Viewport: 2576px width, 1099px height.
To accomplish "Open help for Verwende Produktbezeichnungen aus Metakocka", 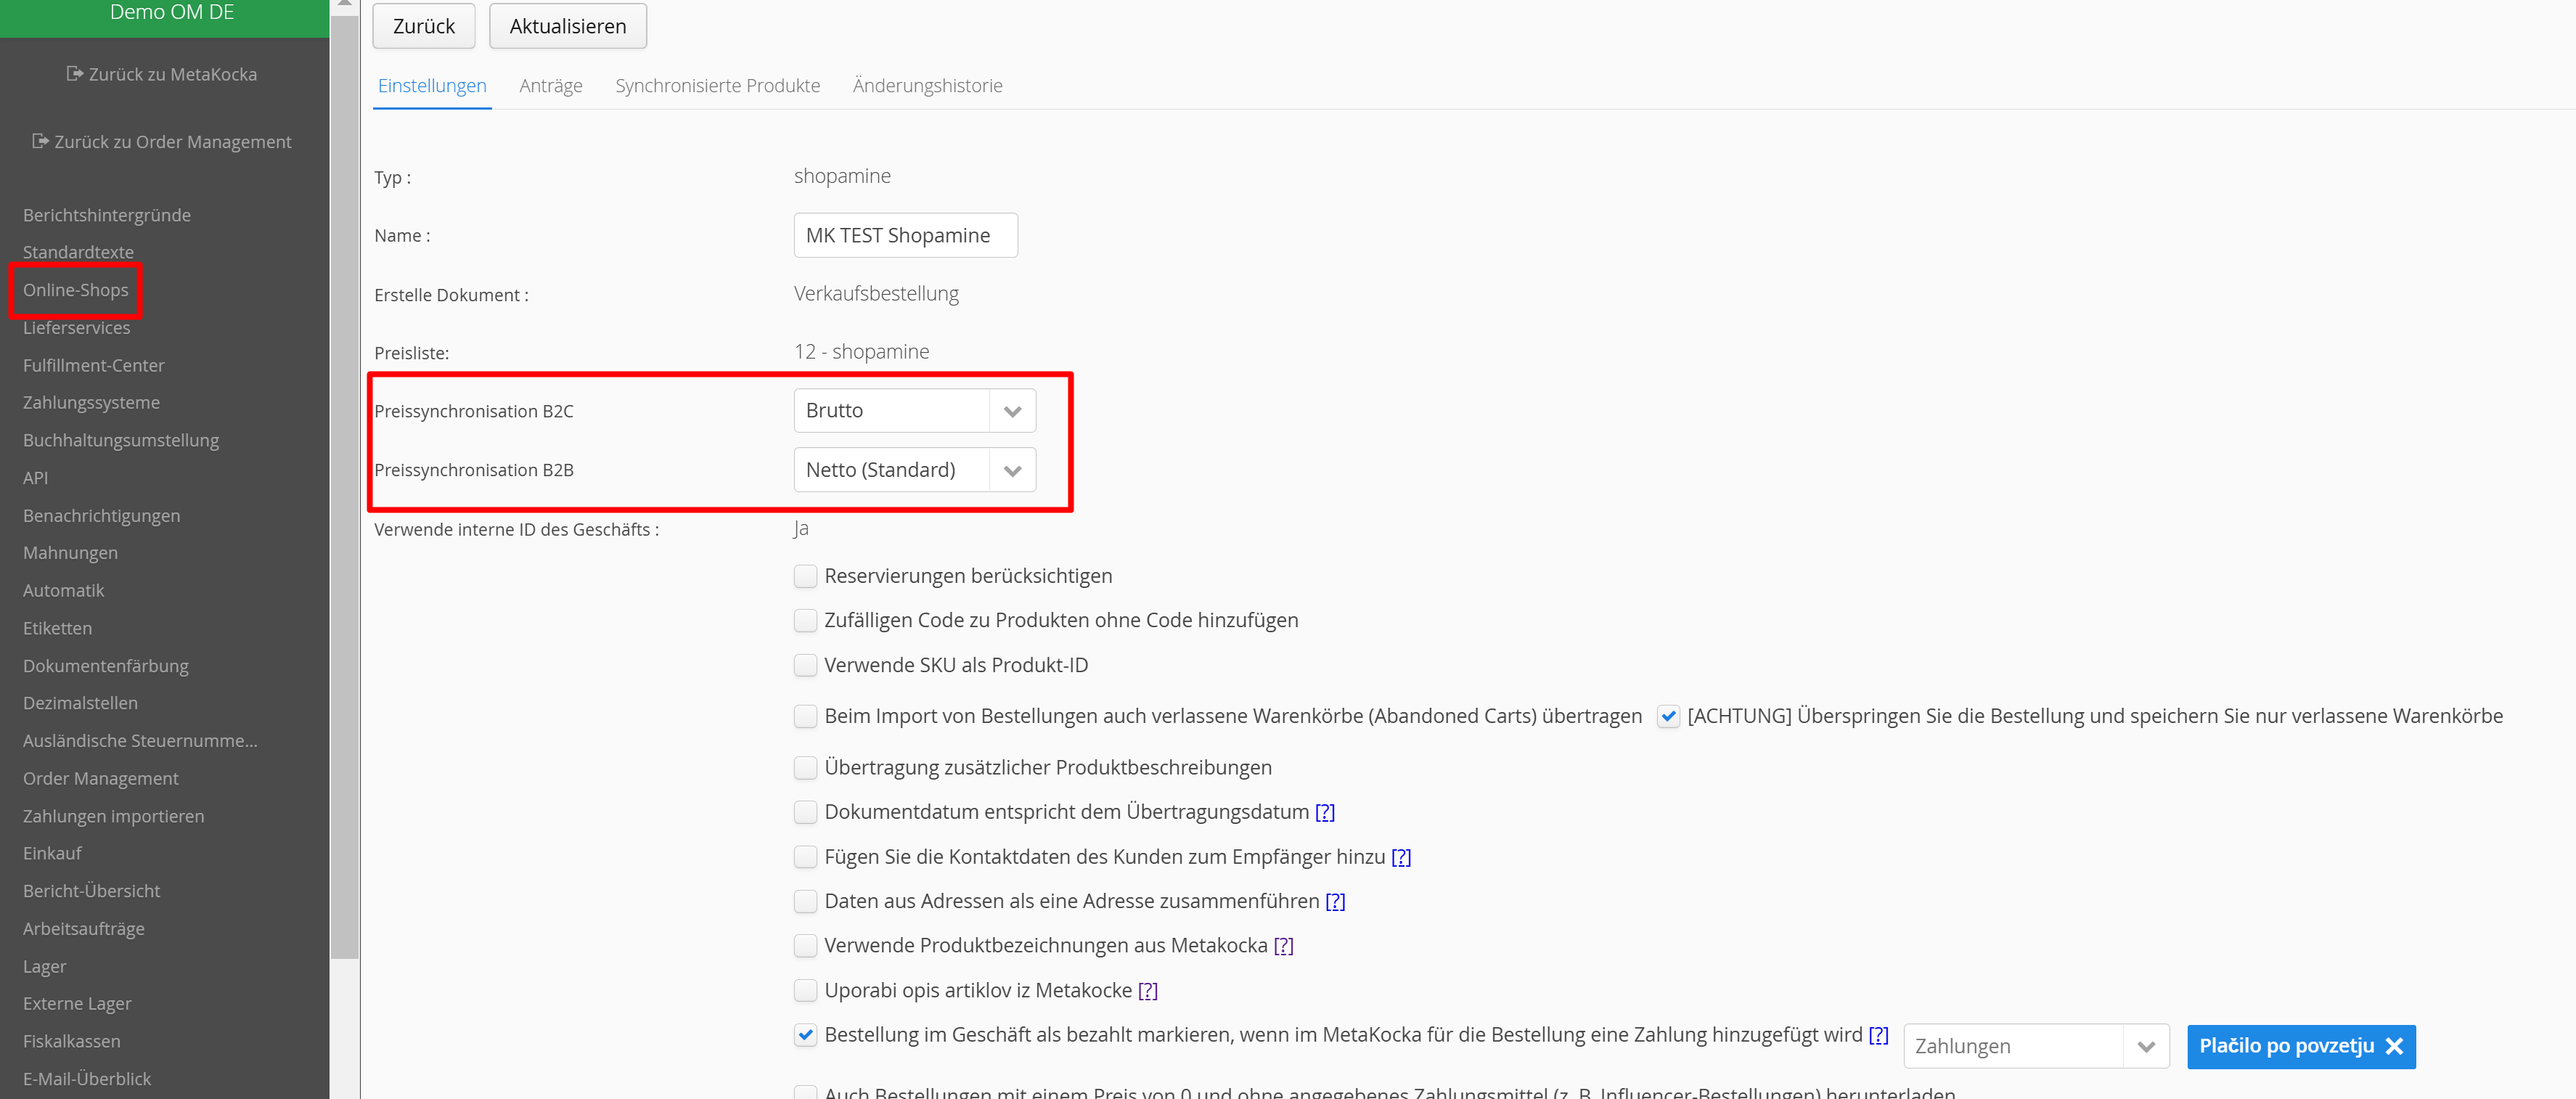I will click(1283, 946).
